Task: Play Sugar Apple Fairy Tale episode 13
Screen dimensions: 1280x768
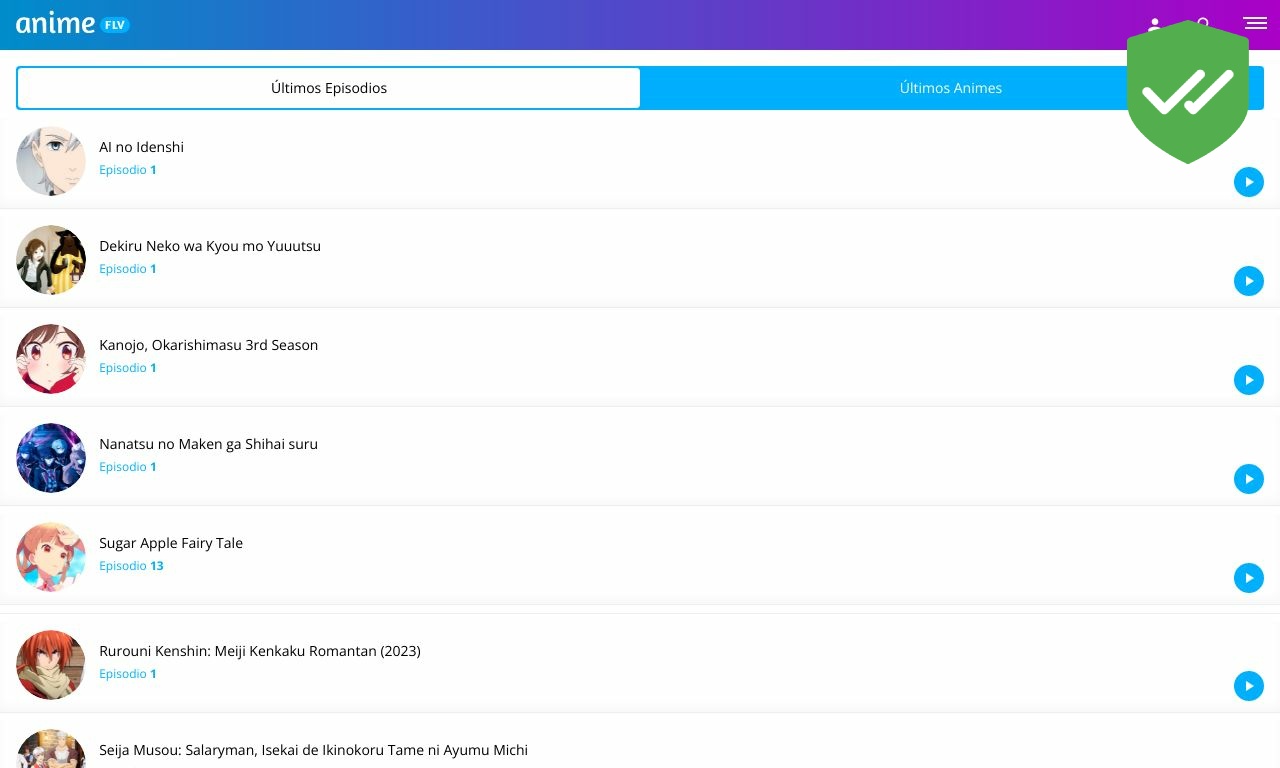Action: [1249, 578]
